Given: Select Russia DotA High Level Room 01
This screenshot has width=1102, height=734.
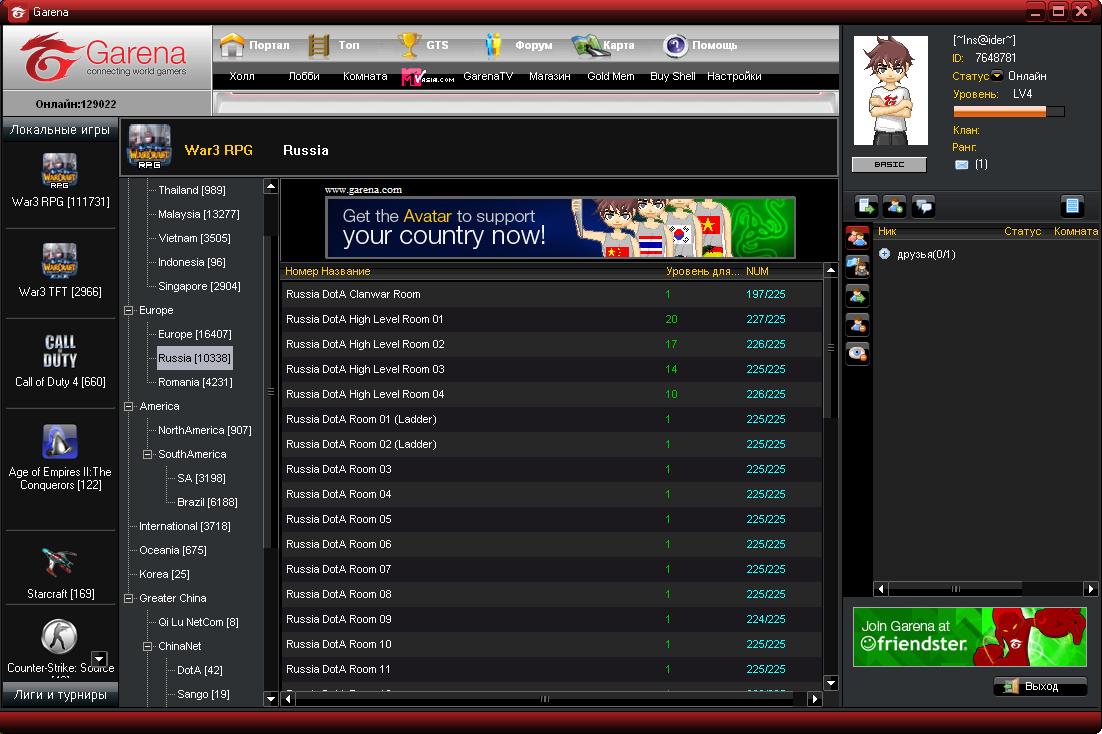Looking at the screenshot, I should (x=552, y=319).
